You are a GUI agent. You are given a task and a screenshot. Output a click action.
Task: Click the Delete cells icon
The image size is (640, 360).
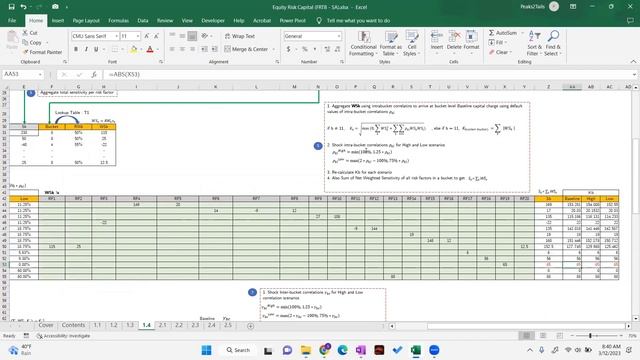coord(454,41)
